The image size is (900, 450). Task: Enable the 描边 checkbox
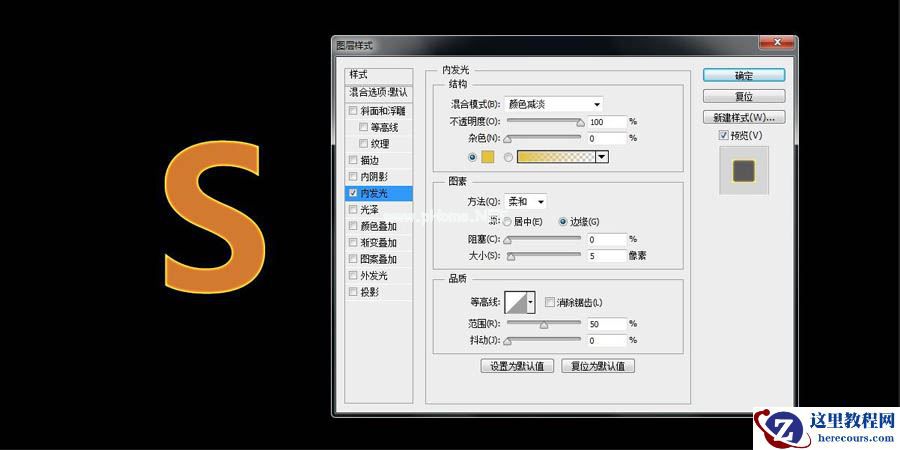click(x=353, y=160)
